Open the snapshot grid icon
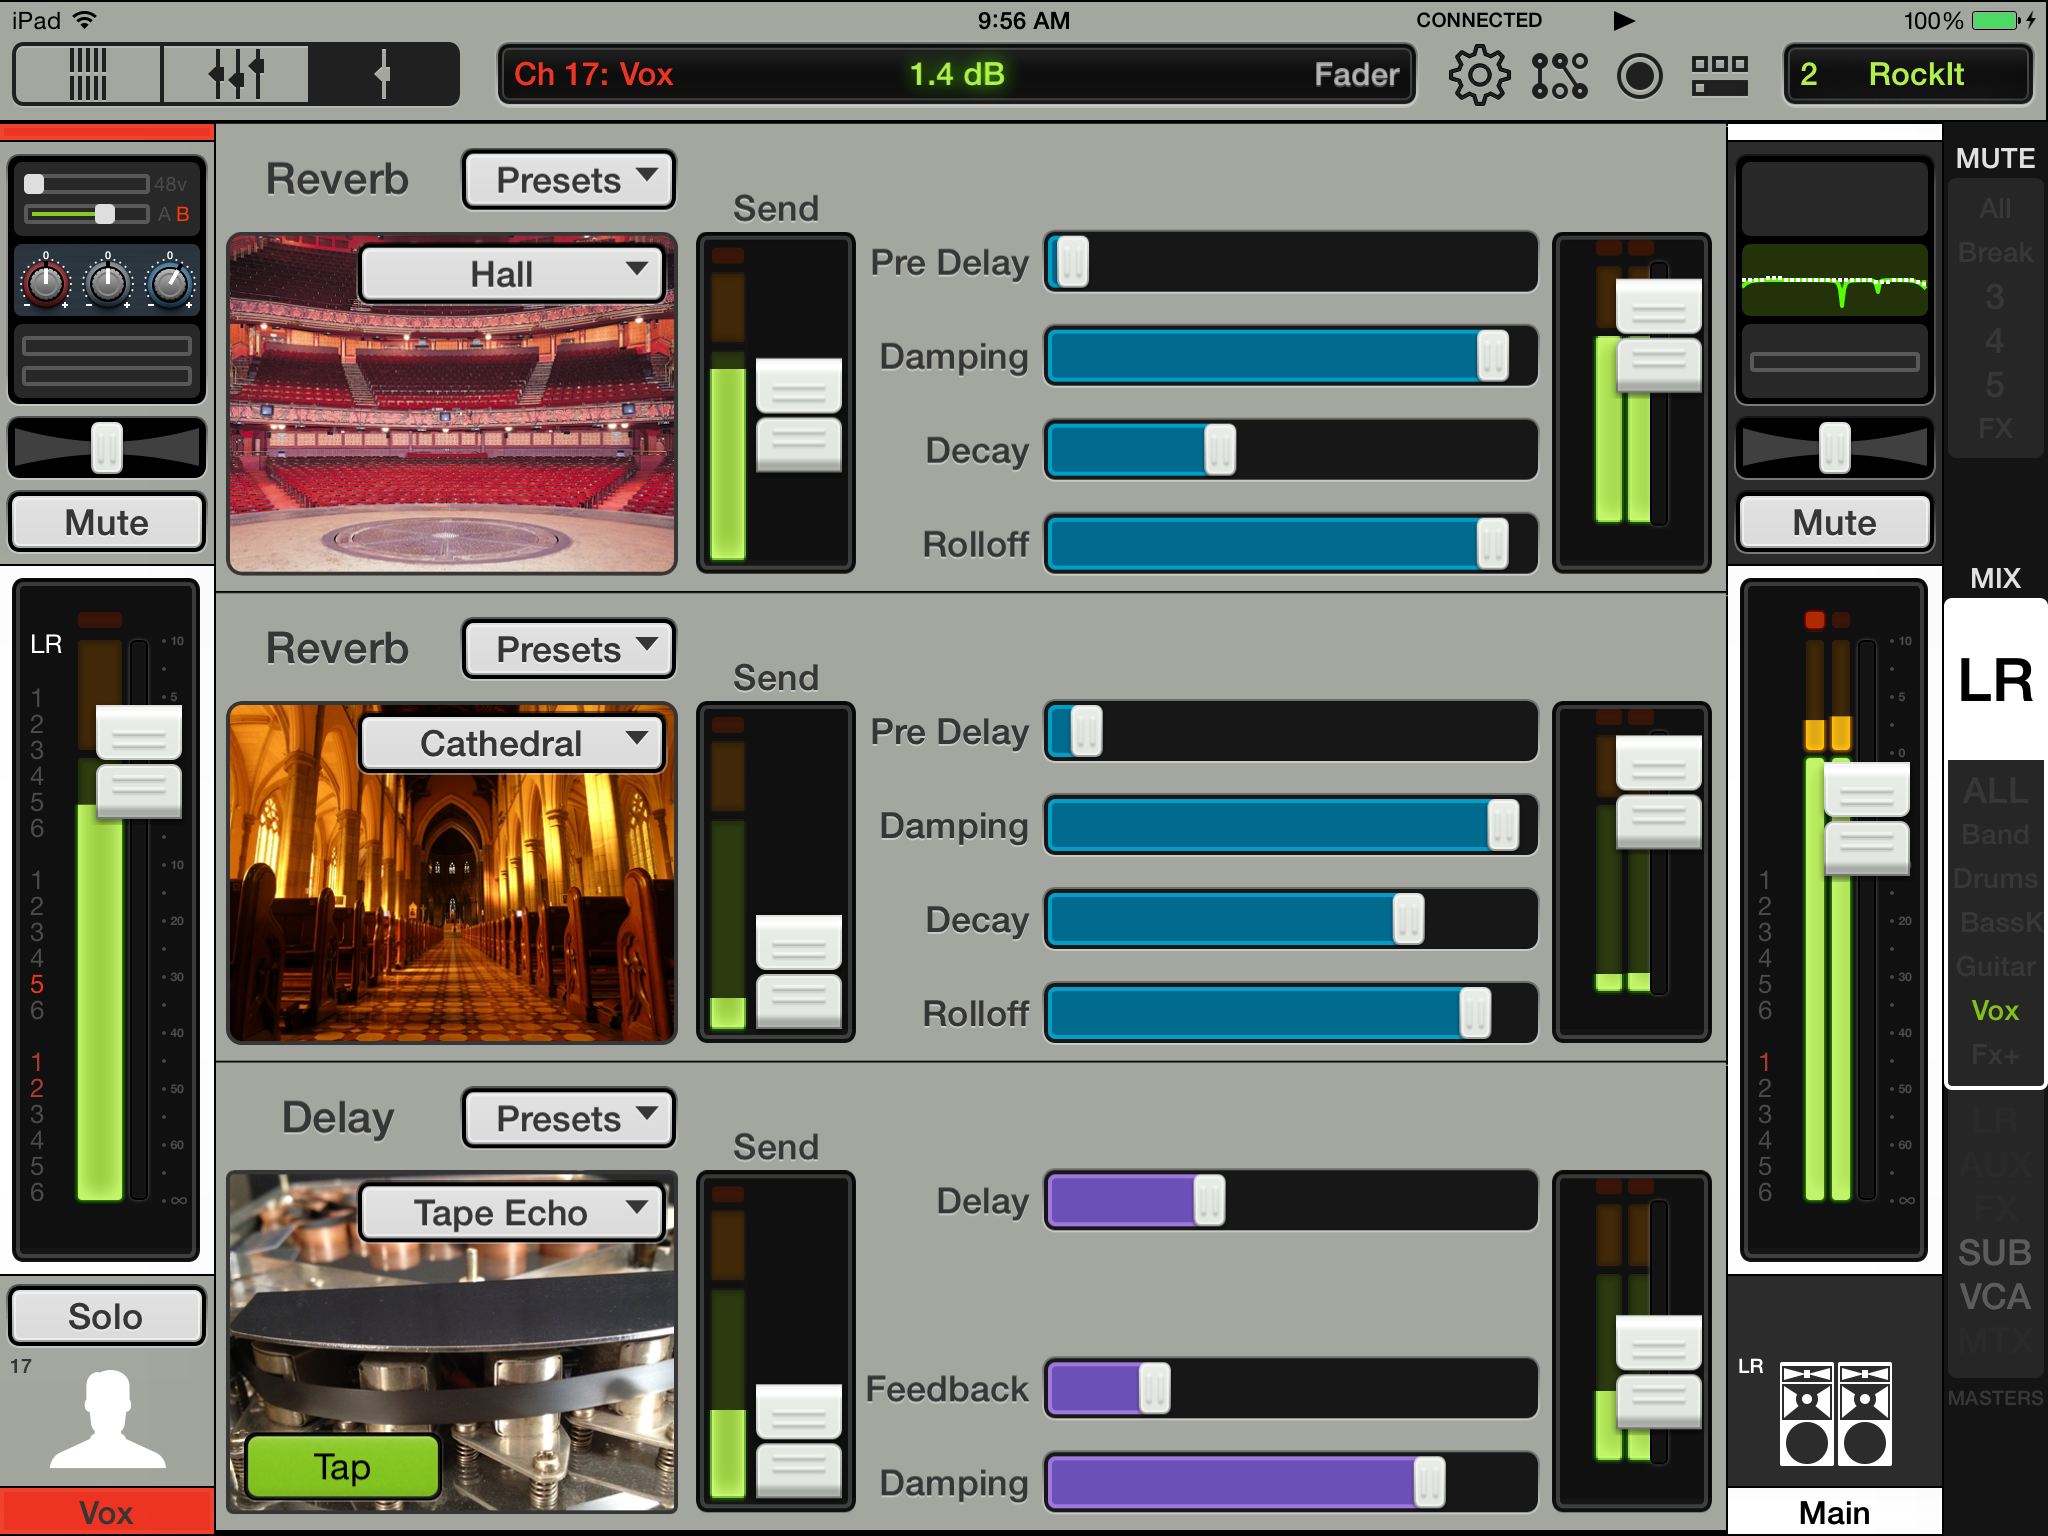This screenshot has height=1536, width=2048. [x=1719, y=75]
